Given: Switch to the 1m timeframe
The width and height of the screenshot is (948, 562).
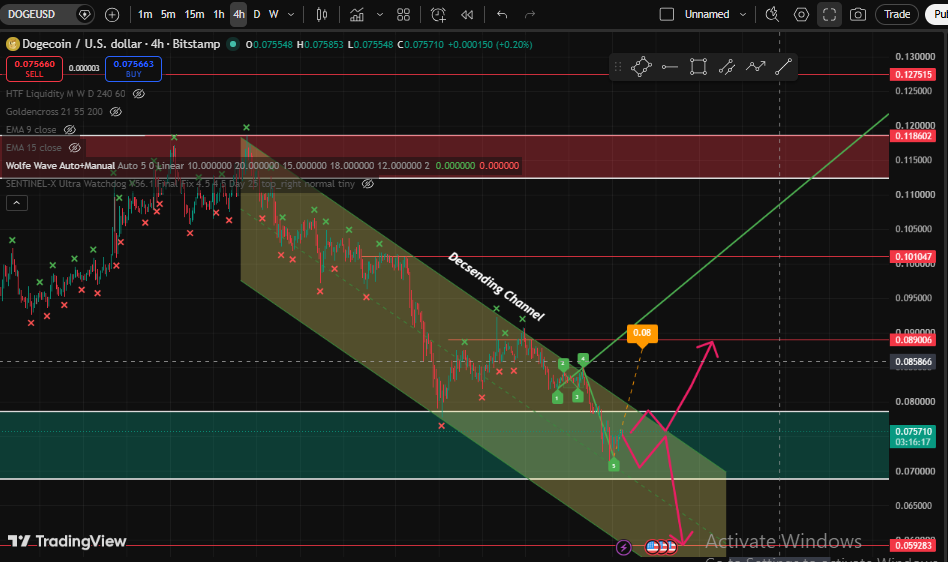Looking at the screenshot, I should (145, 14).
